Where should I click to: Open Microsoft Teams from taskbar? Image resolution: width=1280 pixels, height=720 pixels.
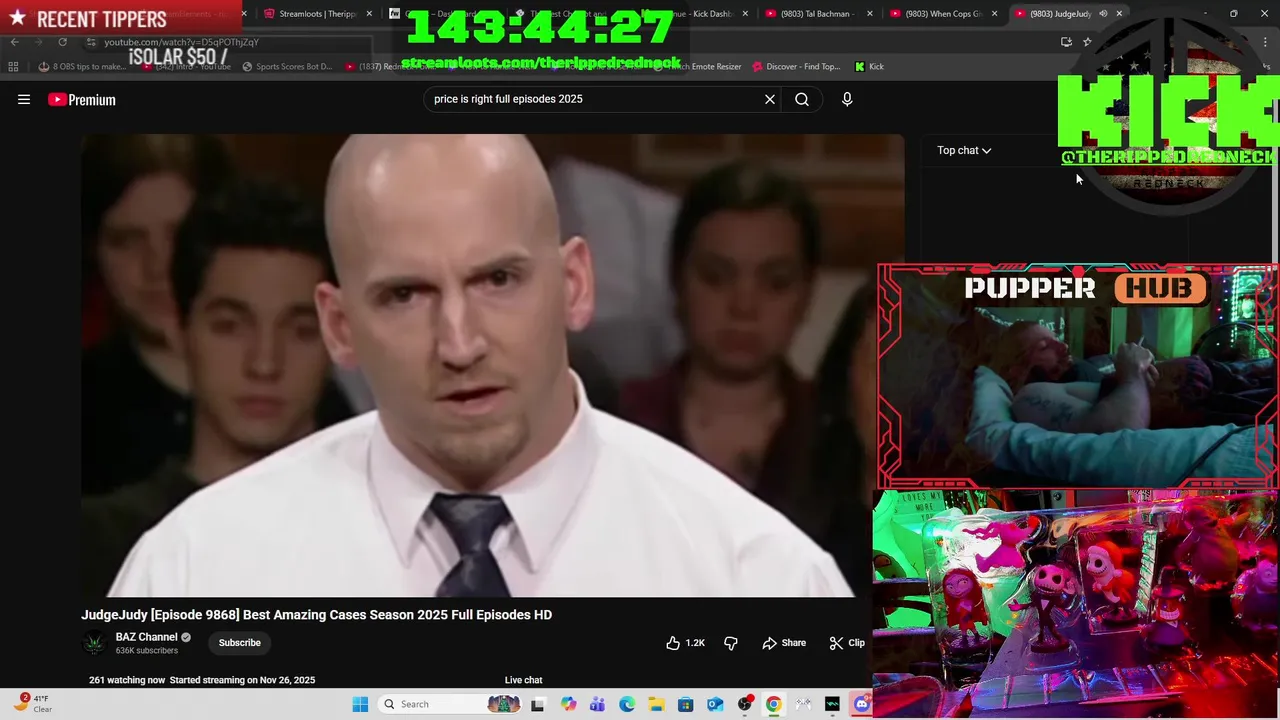click(598, 704)
